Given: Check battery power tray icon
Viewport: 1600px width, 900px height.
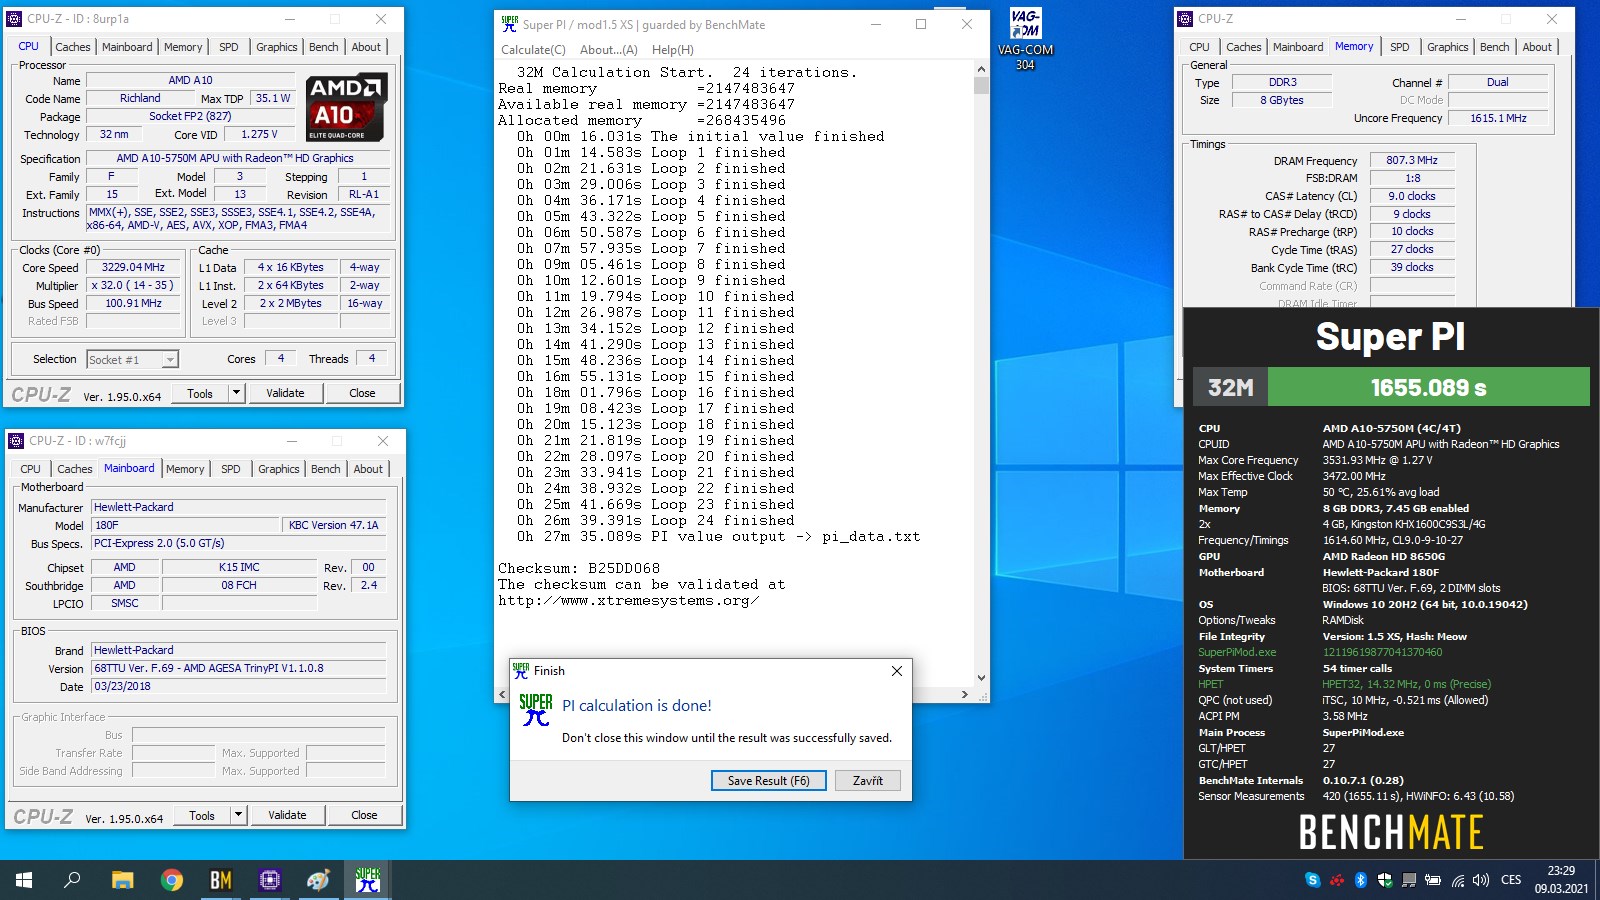Looking at the screenshot, I should click(x=1433, y=880).
